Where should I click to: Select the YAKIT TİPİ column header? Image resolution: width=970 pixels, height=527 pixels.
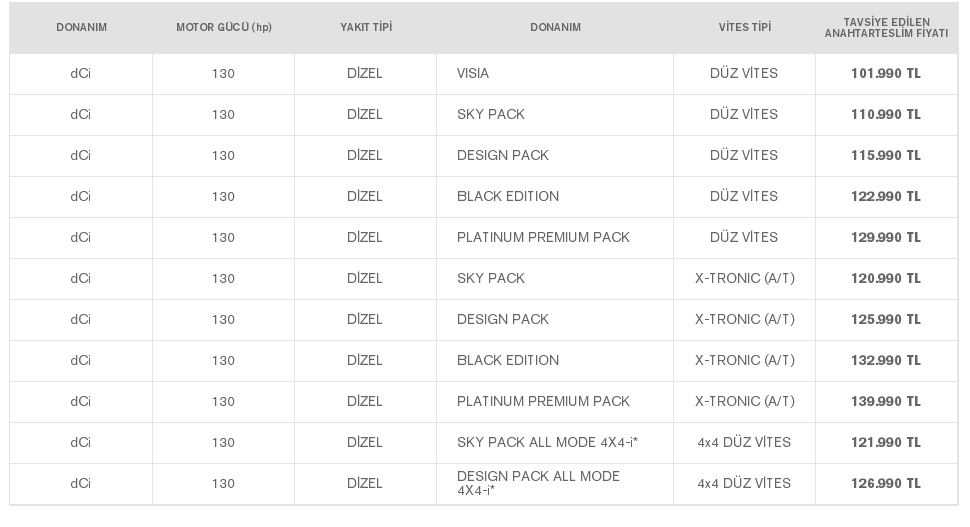pos(366,27)
